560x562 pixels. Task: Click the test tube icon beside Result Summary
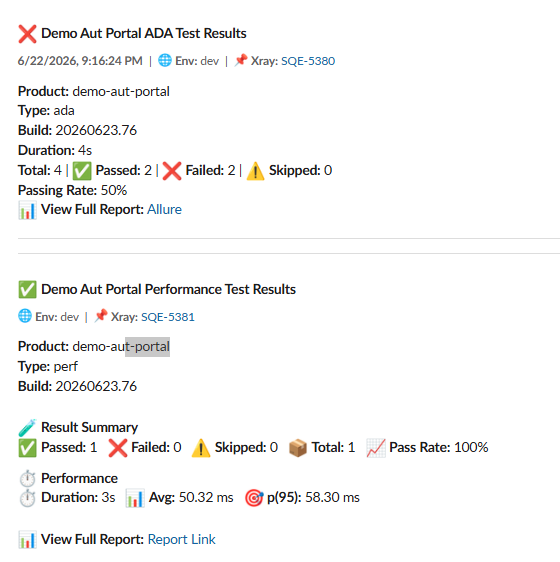27,428
